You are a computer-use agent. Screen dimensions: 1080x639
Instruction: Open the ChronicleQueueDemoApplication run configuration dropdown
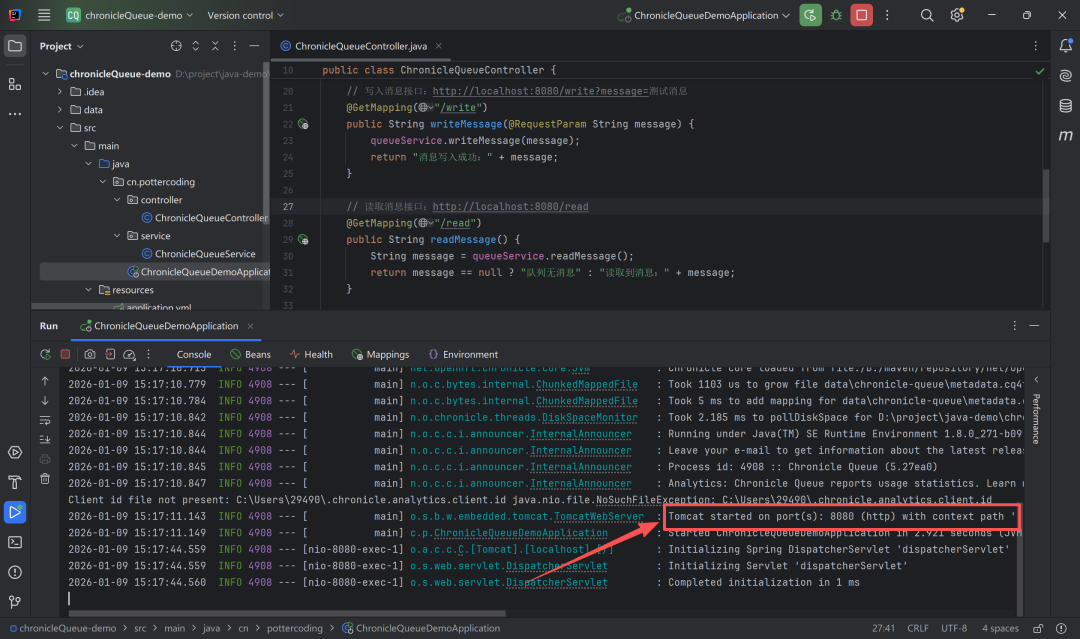click(x=705, y=15)
